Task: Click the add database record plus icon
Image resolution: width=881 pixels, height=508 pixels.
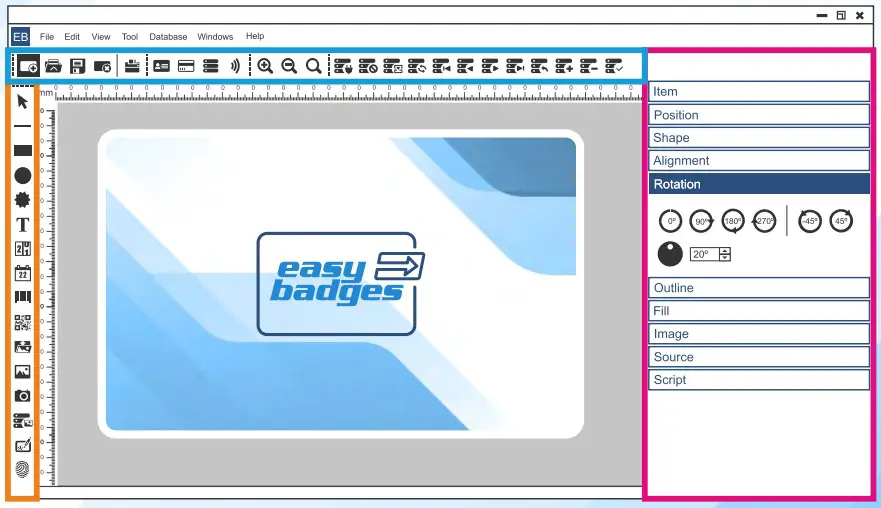Action: (x=564, y=66)
